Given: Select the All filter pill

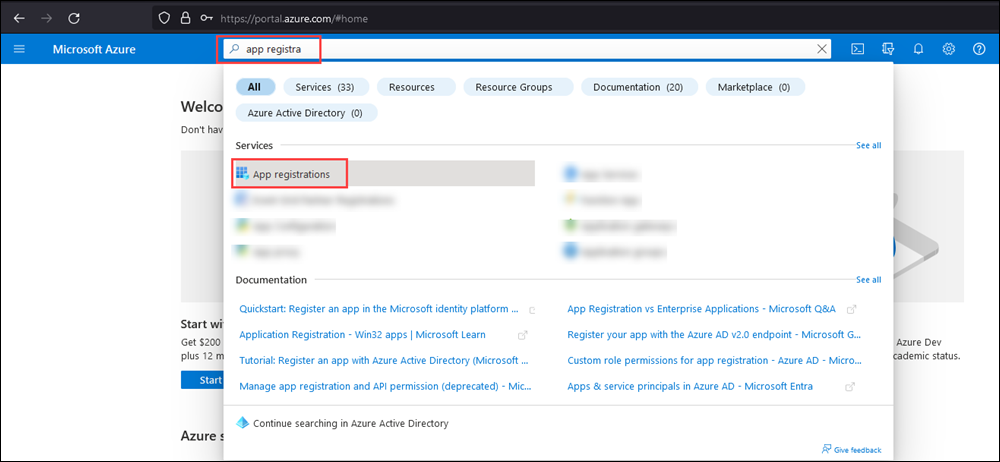Looking at the screenshot, I should 254,87.
